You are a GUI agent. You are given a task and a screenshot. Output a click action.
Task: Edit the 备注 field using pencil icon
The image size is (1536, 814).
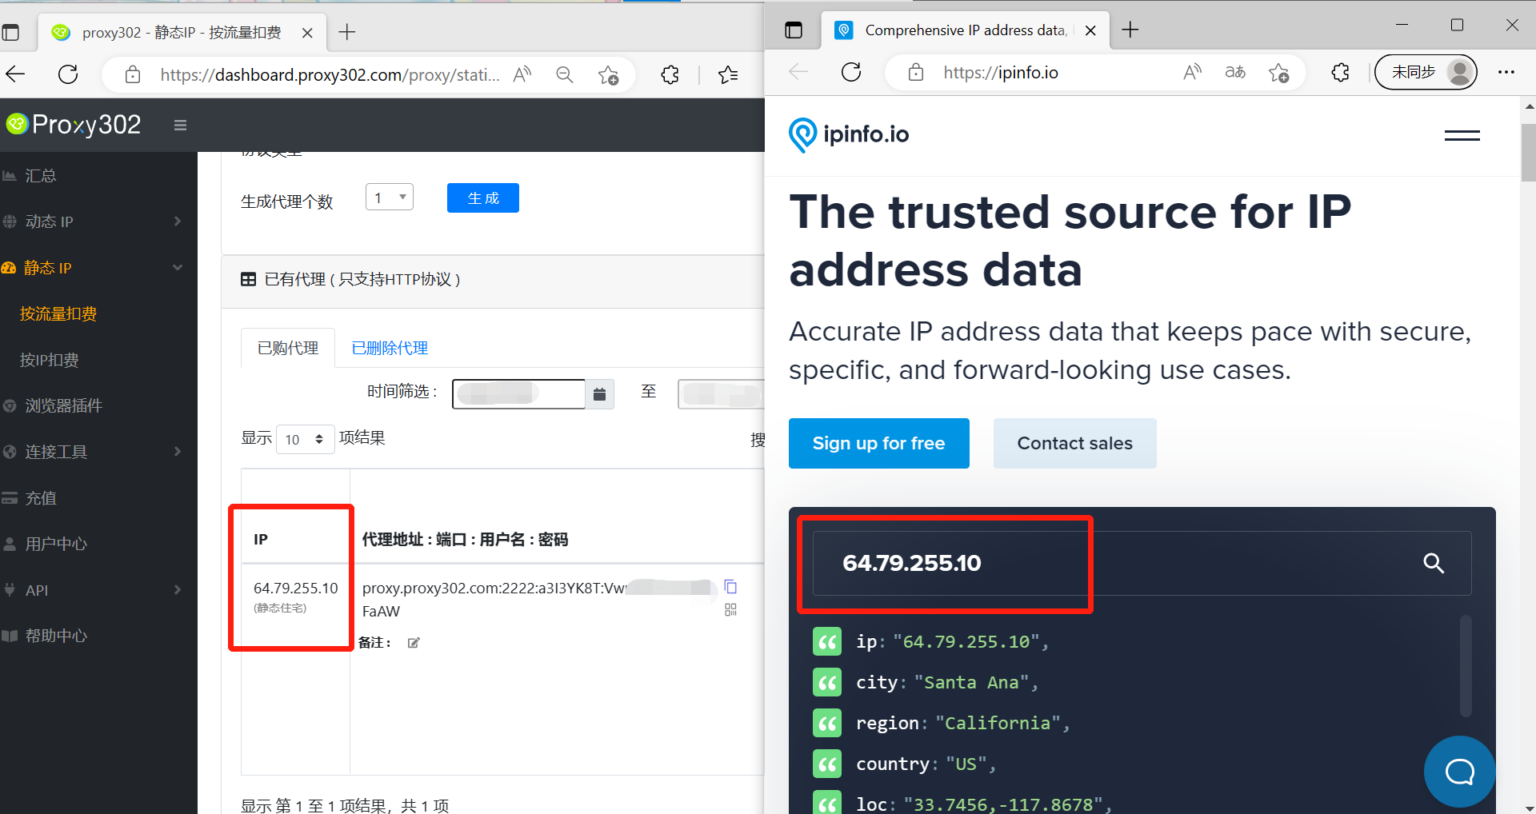[x=413, y=642]
